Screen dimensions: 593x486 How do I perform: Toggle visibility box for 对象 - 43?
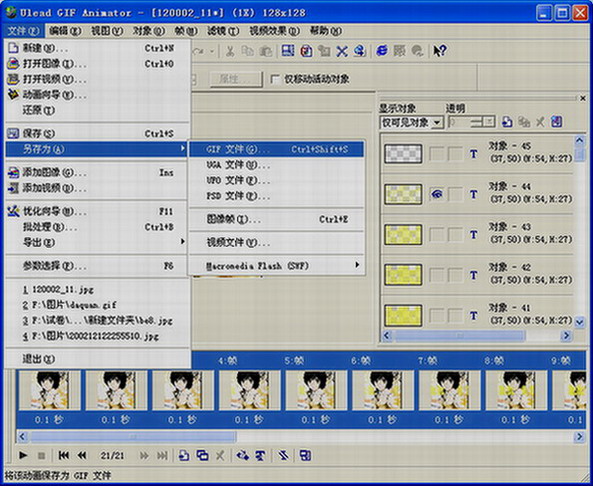click(437, 234)
